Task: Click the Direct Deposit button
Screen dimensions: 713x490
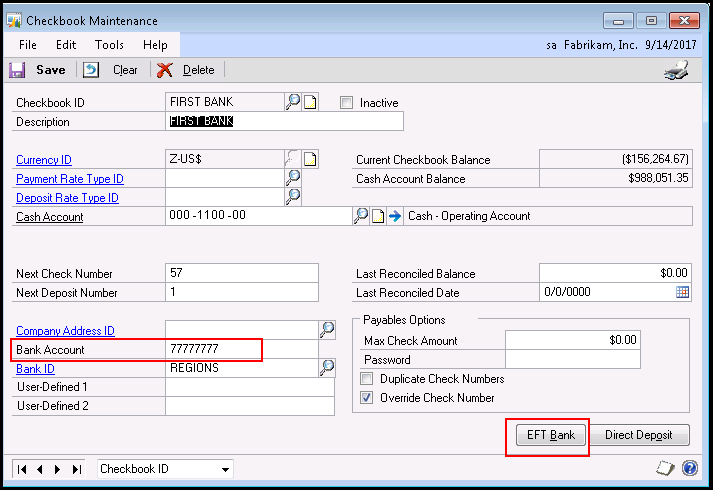Action: (x=638, y=435)
